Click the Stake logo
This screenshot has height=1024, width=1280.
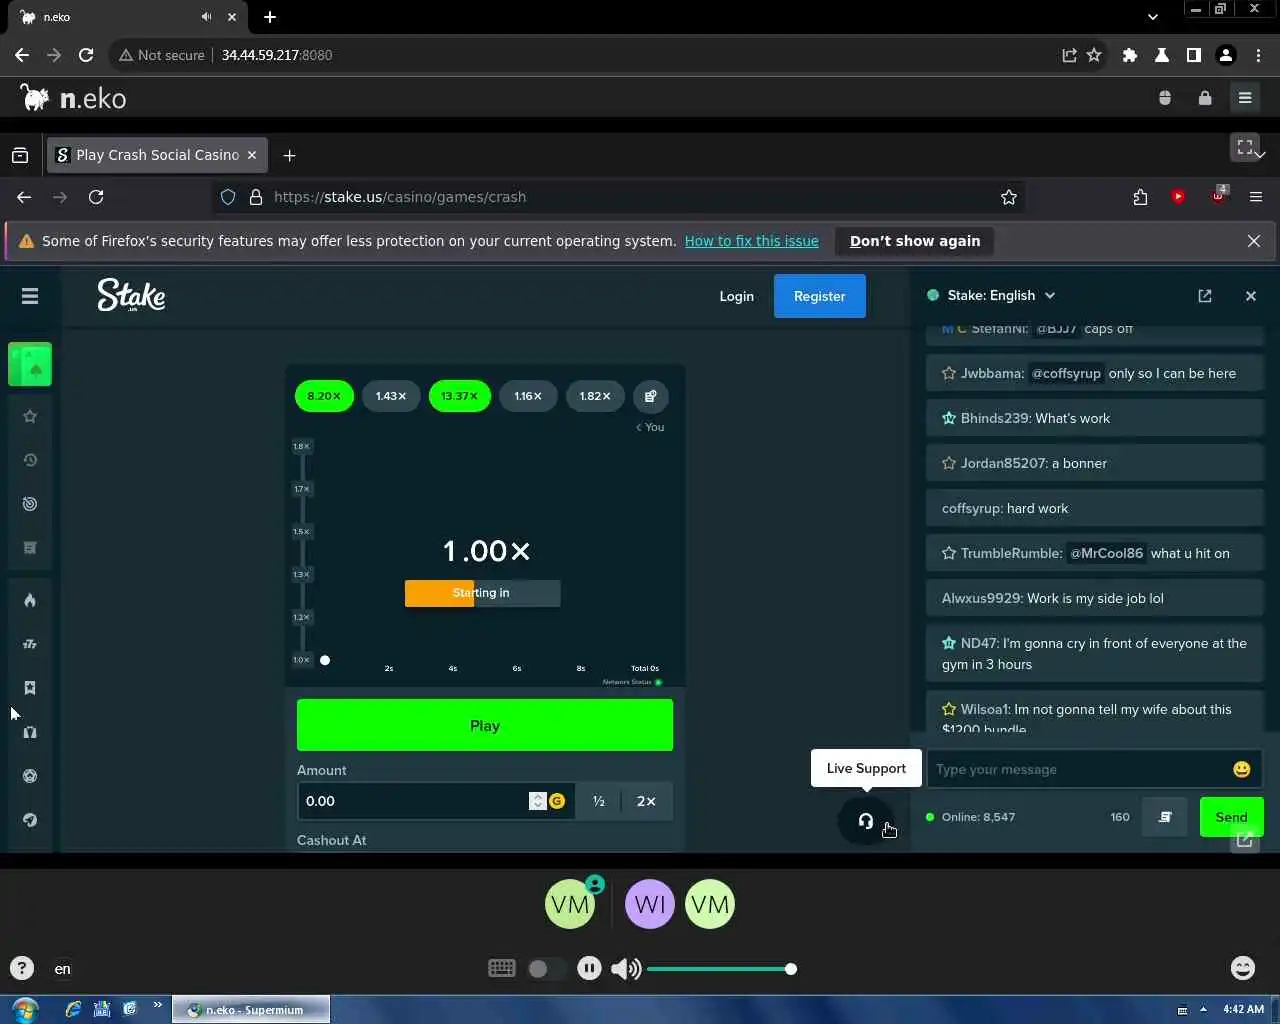[x=131, y=296]
